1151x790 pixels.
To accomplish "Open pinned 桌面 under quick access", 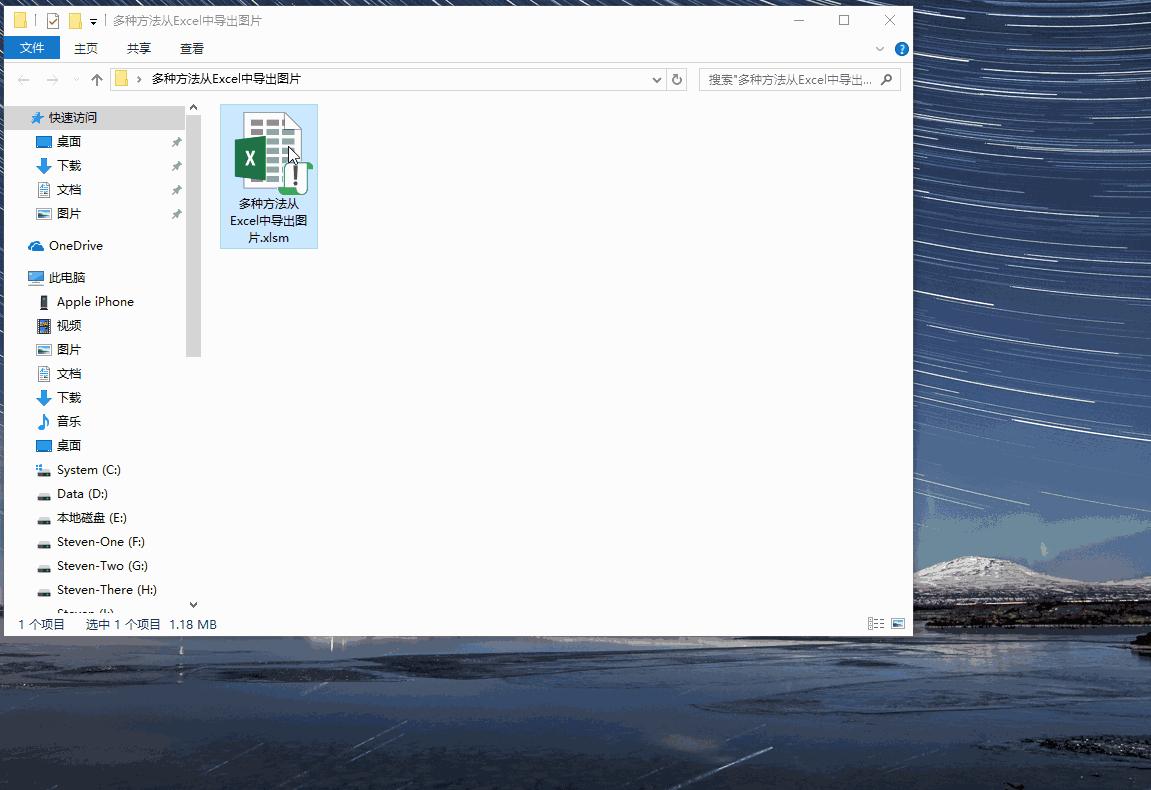I will (69, 142).
